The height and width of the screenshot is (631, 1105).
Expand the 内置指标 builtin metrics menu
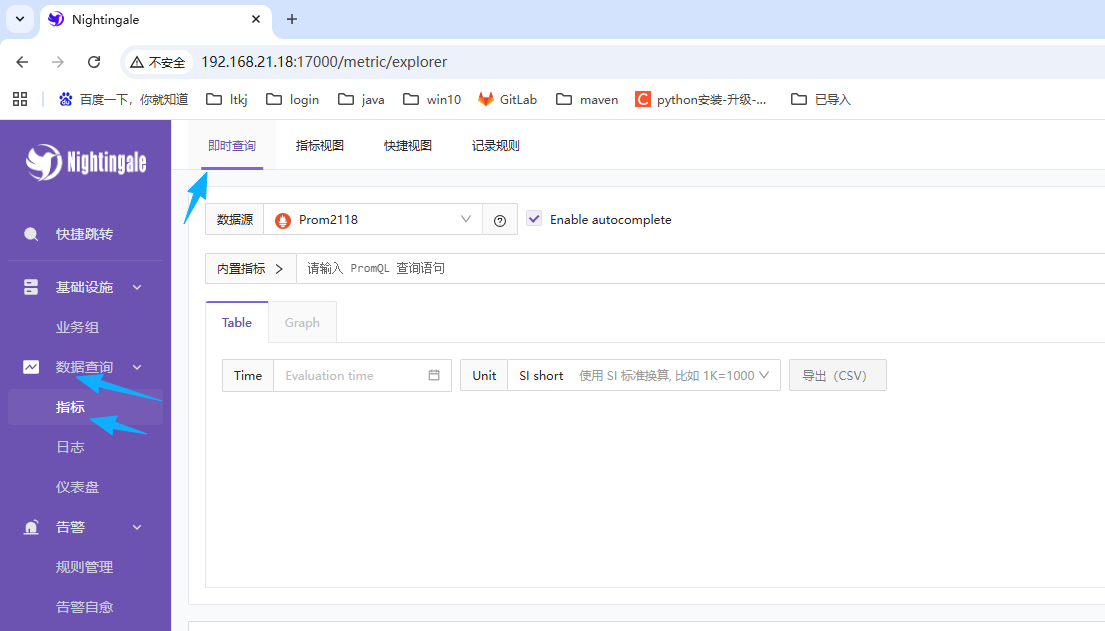250,269
